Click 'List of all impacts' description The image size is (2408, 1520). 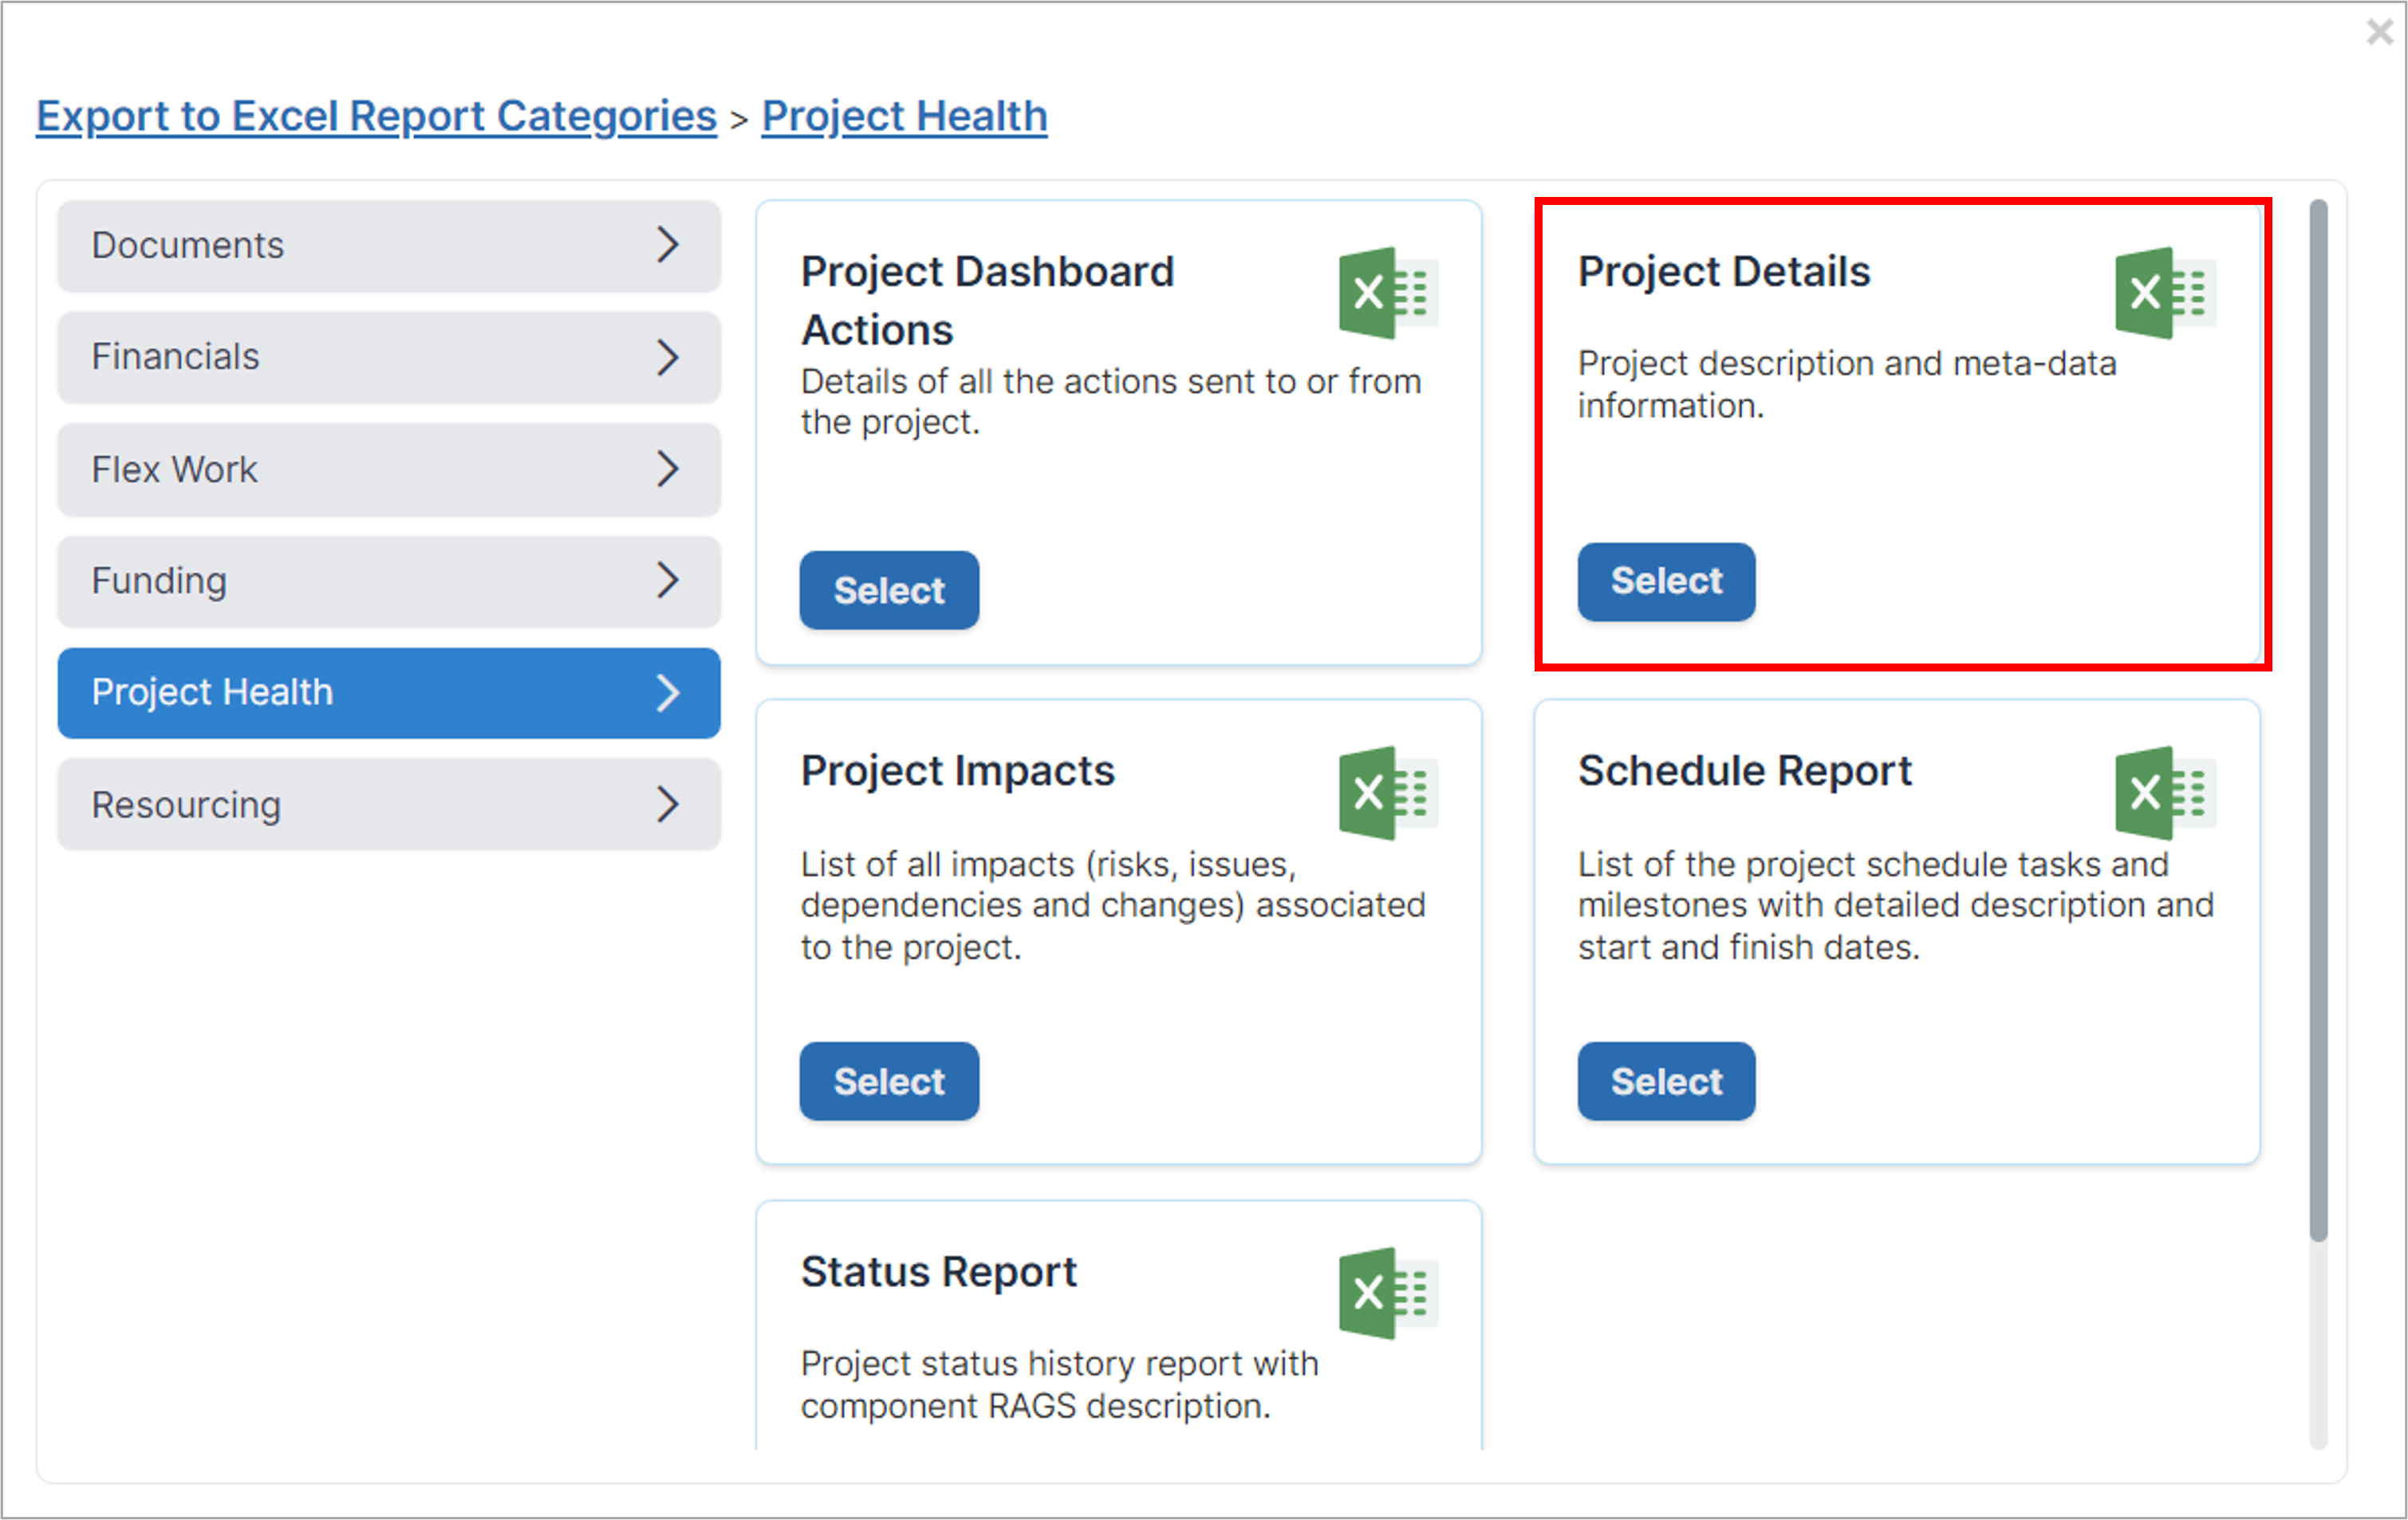pyautogui.click(x=1113, y=905)
